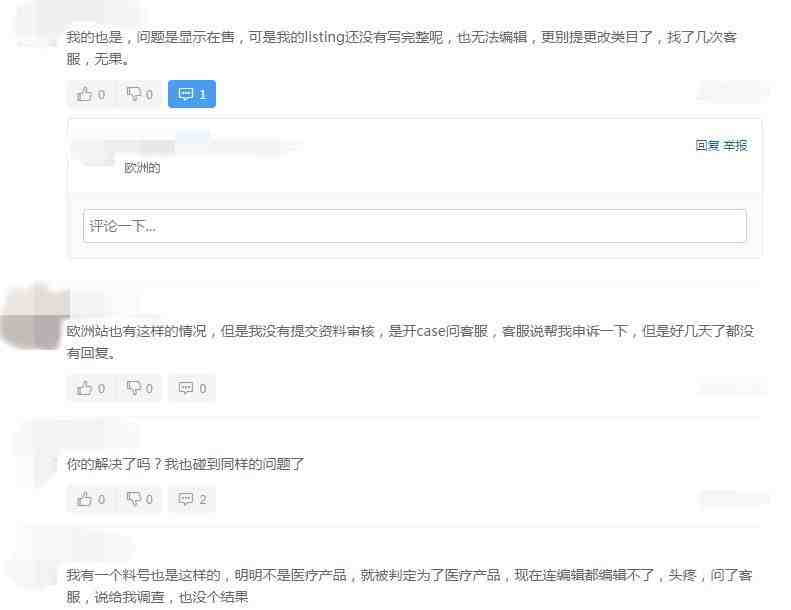Dislike the 你的解决了吗 comment

coord(139,499)
